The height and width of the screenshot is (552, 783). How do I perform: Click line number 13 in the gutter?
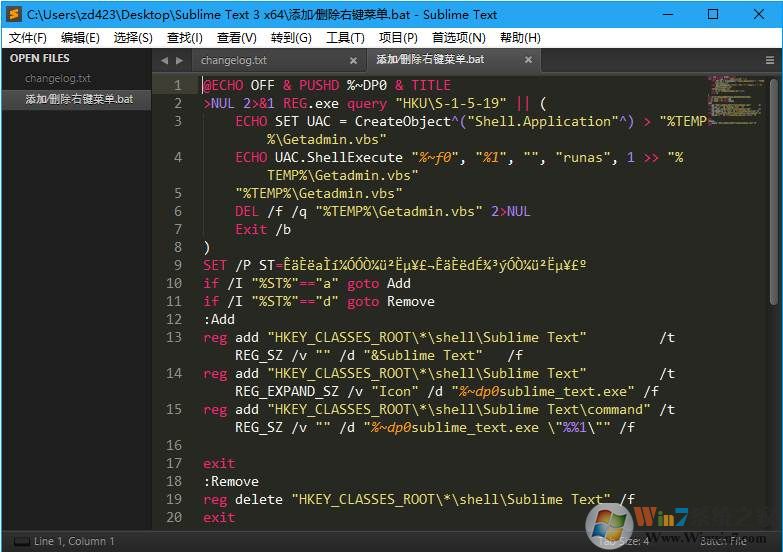click(x=174, y=337)
